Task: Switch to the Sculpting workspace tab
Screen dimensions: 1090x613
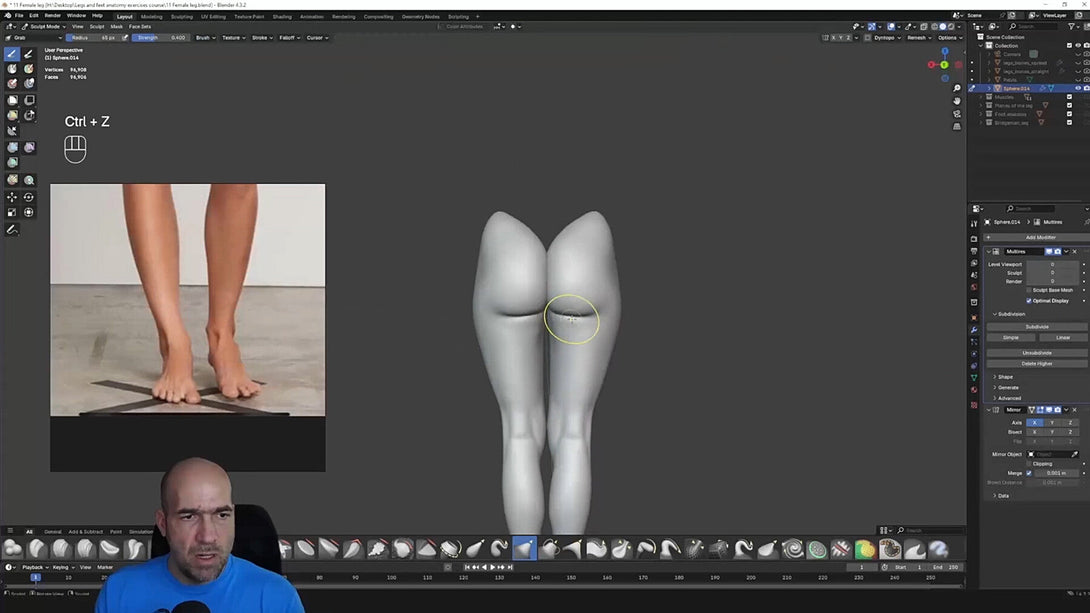Action: [x=181, y=16]
